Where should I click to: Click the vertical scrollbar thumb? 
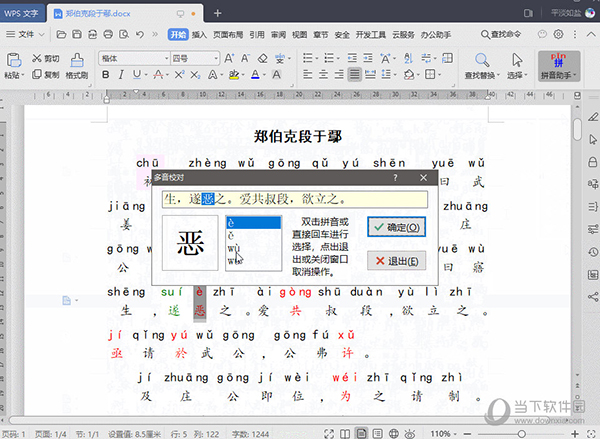[x=577, y=129]
